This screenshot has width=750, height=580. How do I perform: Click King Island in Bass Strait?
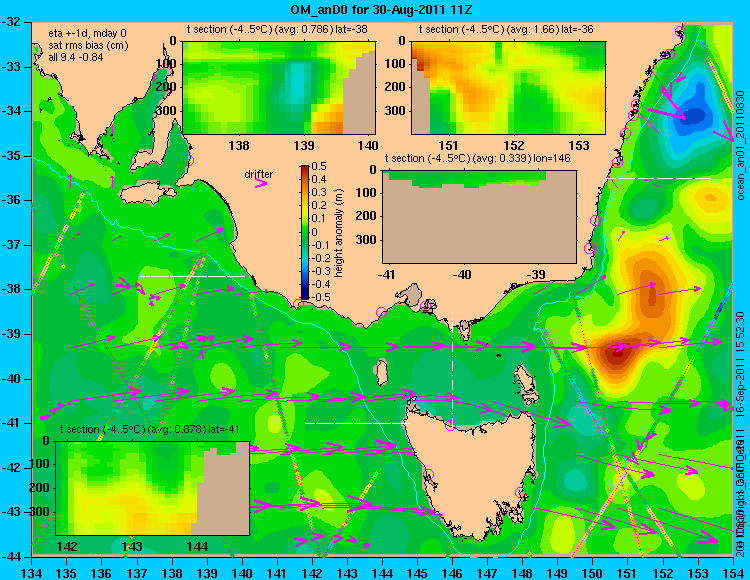[380, 371]
